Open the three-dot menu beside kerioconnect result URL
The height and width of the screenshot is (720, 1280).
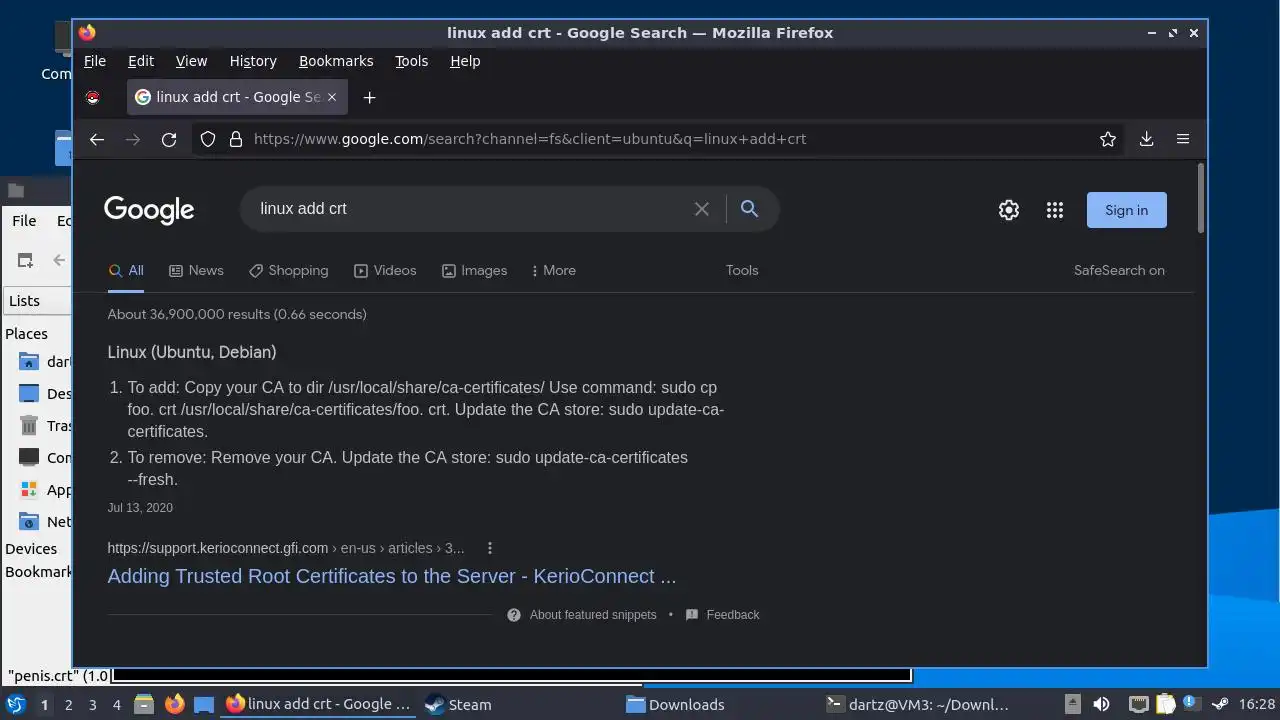click(x=490, y=548)
